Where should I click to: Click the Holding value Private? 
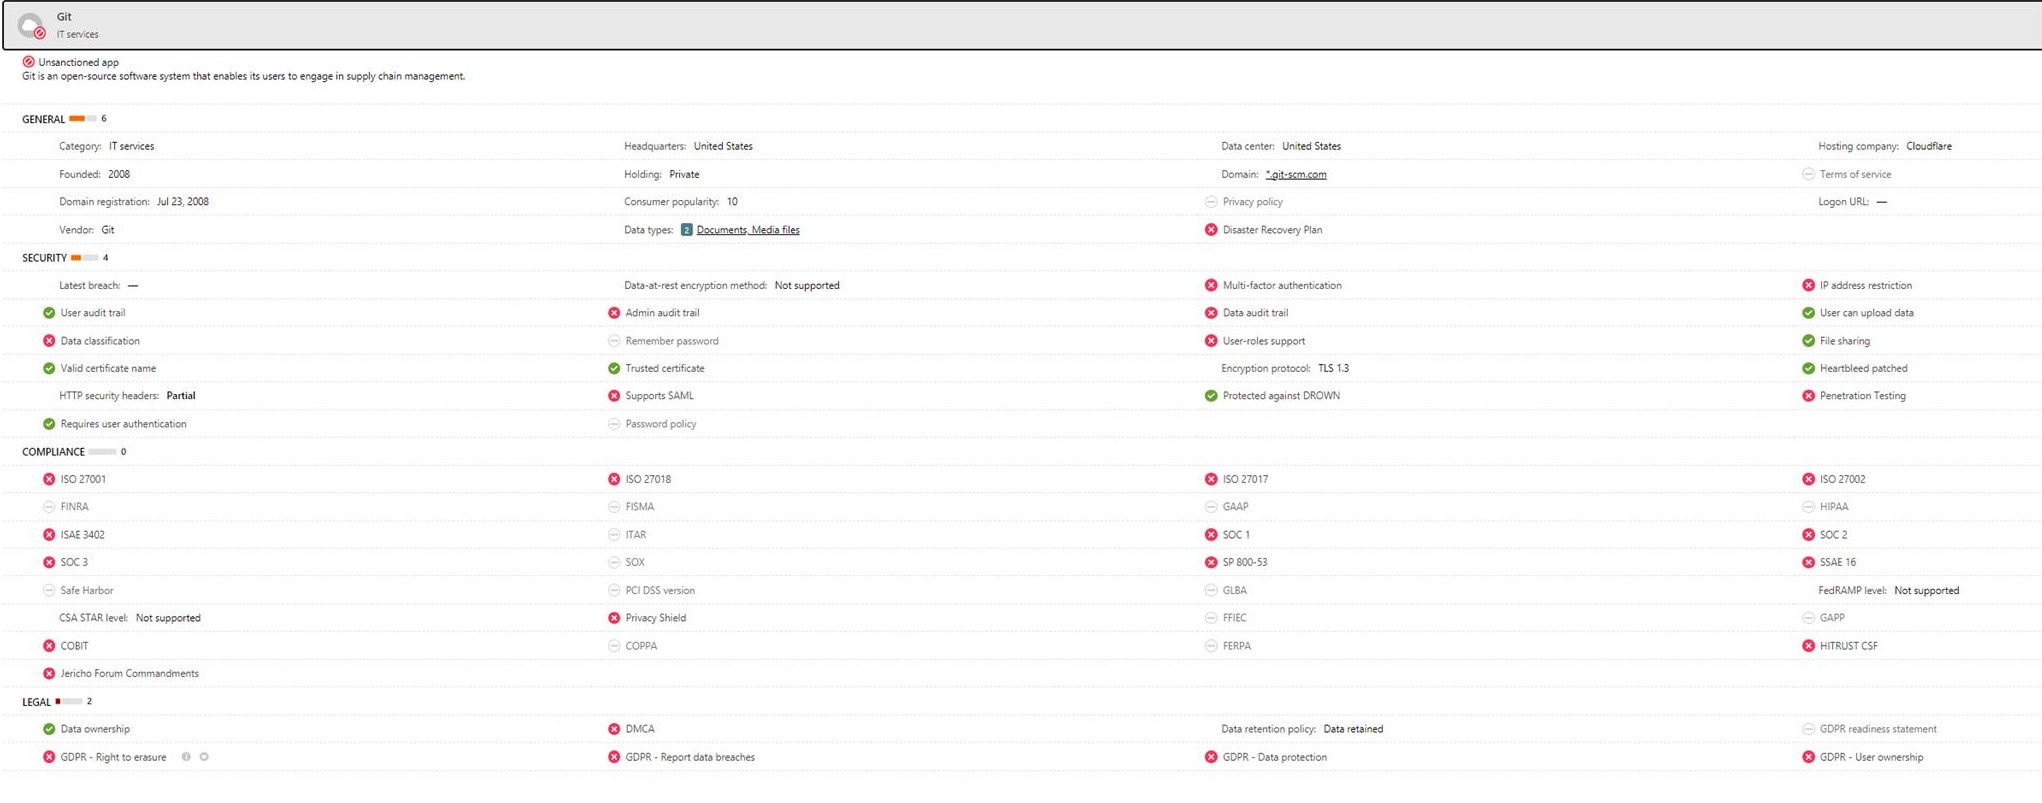684,174
